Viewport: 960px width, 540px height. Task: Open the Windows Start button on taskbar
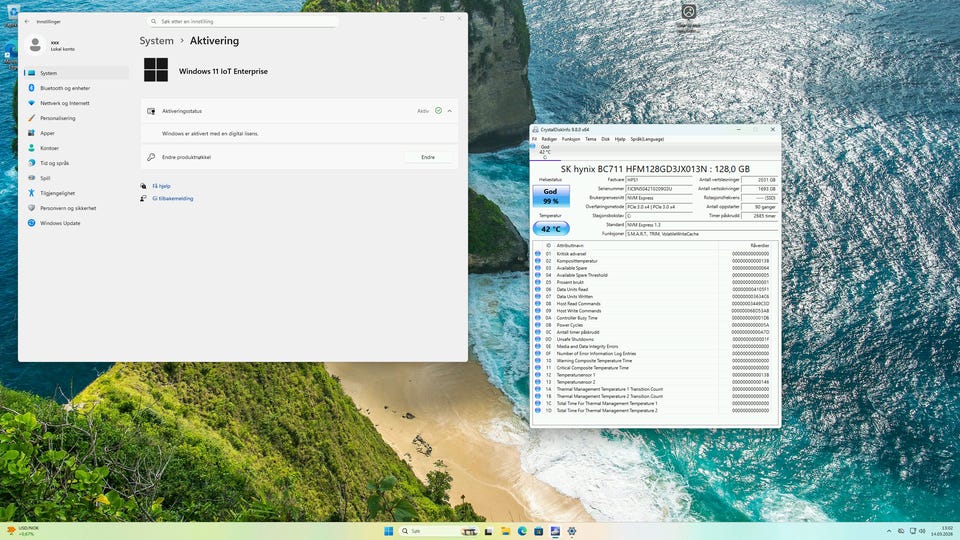(x=388, y=531)
